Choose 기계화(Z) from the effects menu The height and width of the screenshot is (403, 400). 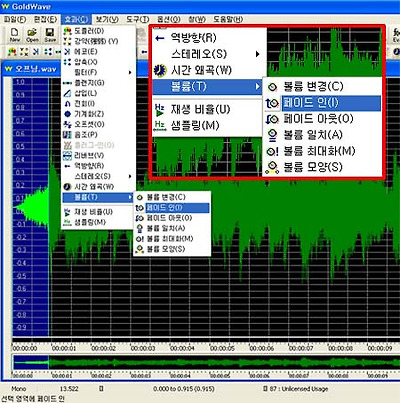tap(99, 114)
